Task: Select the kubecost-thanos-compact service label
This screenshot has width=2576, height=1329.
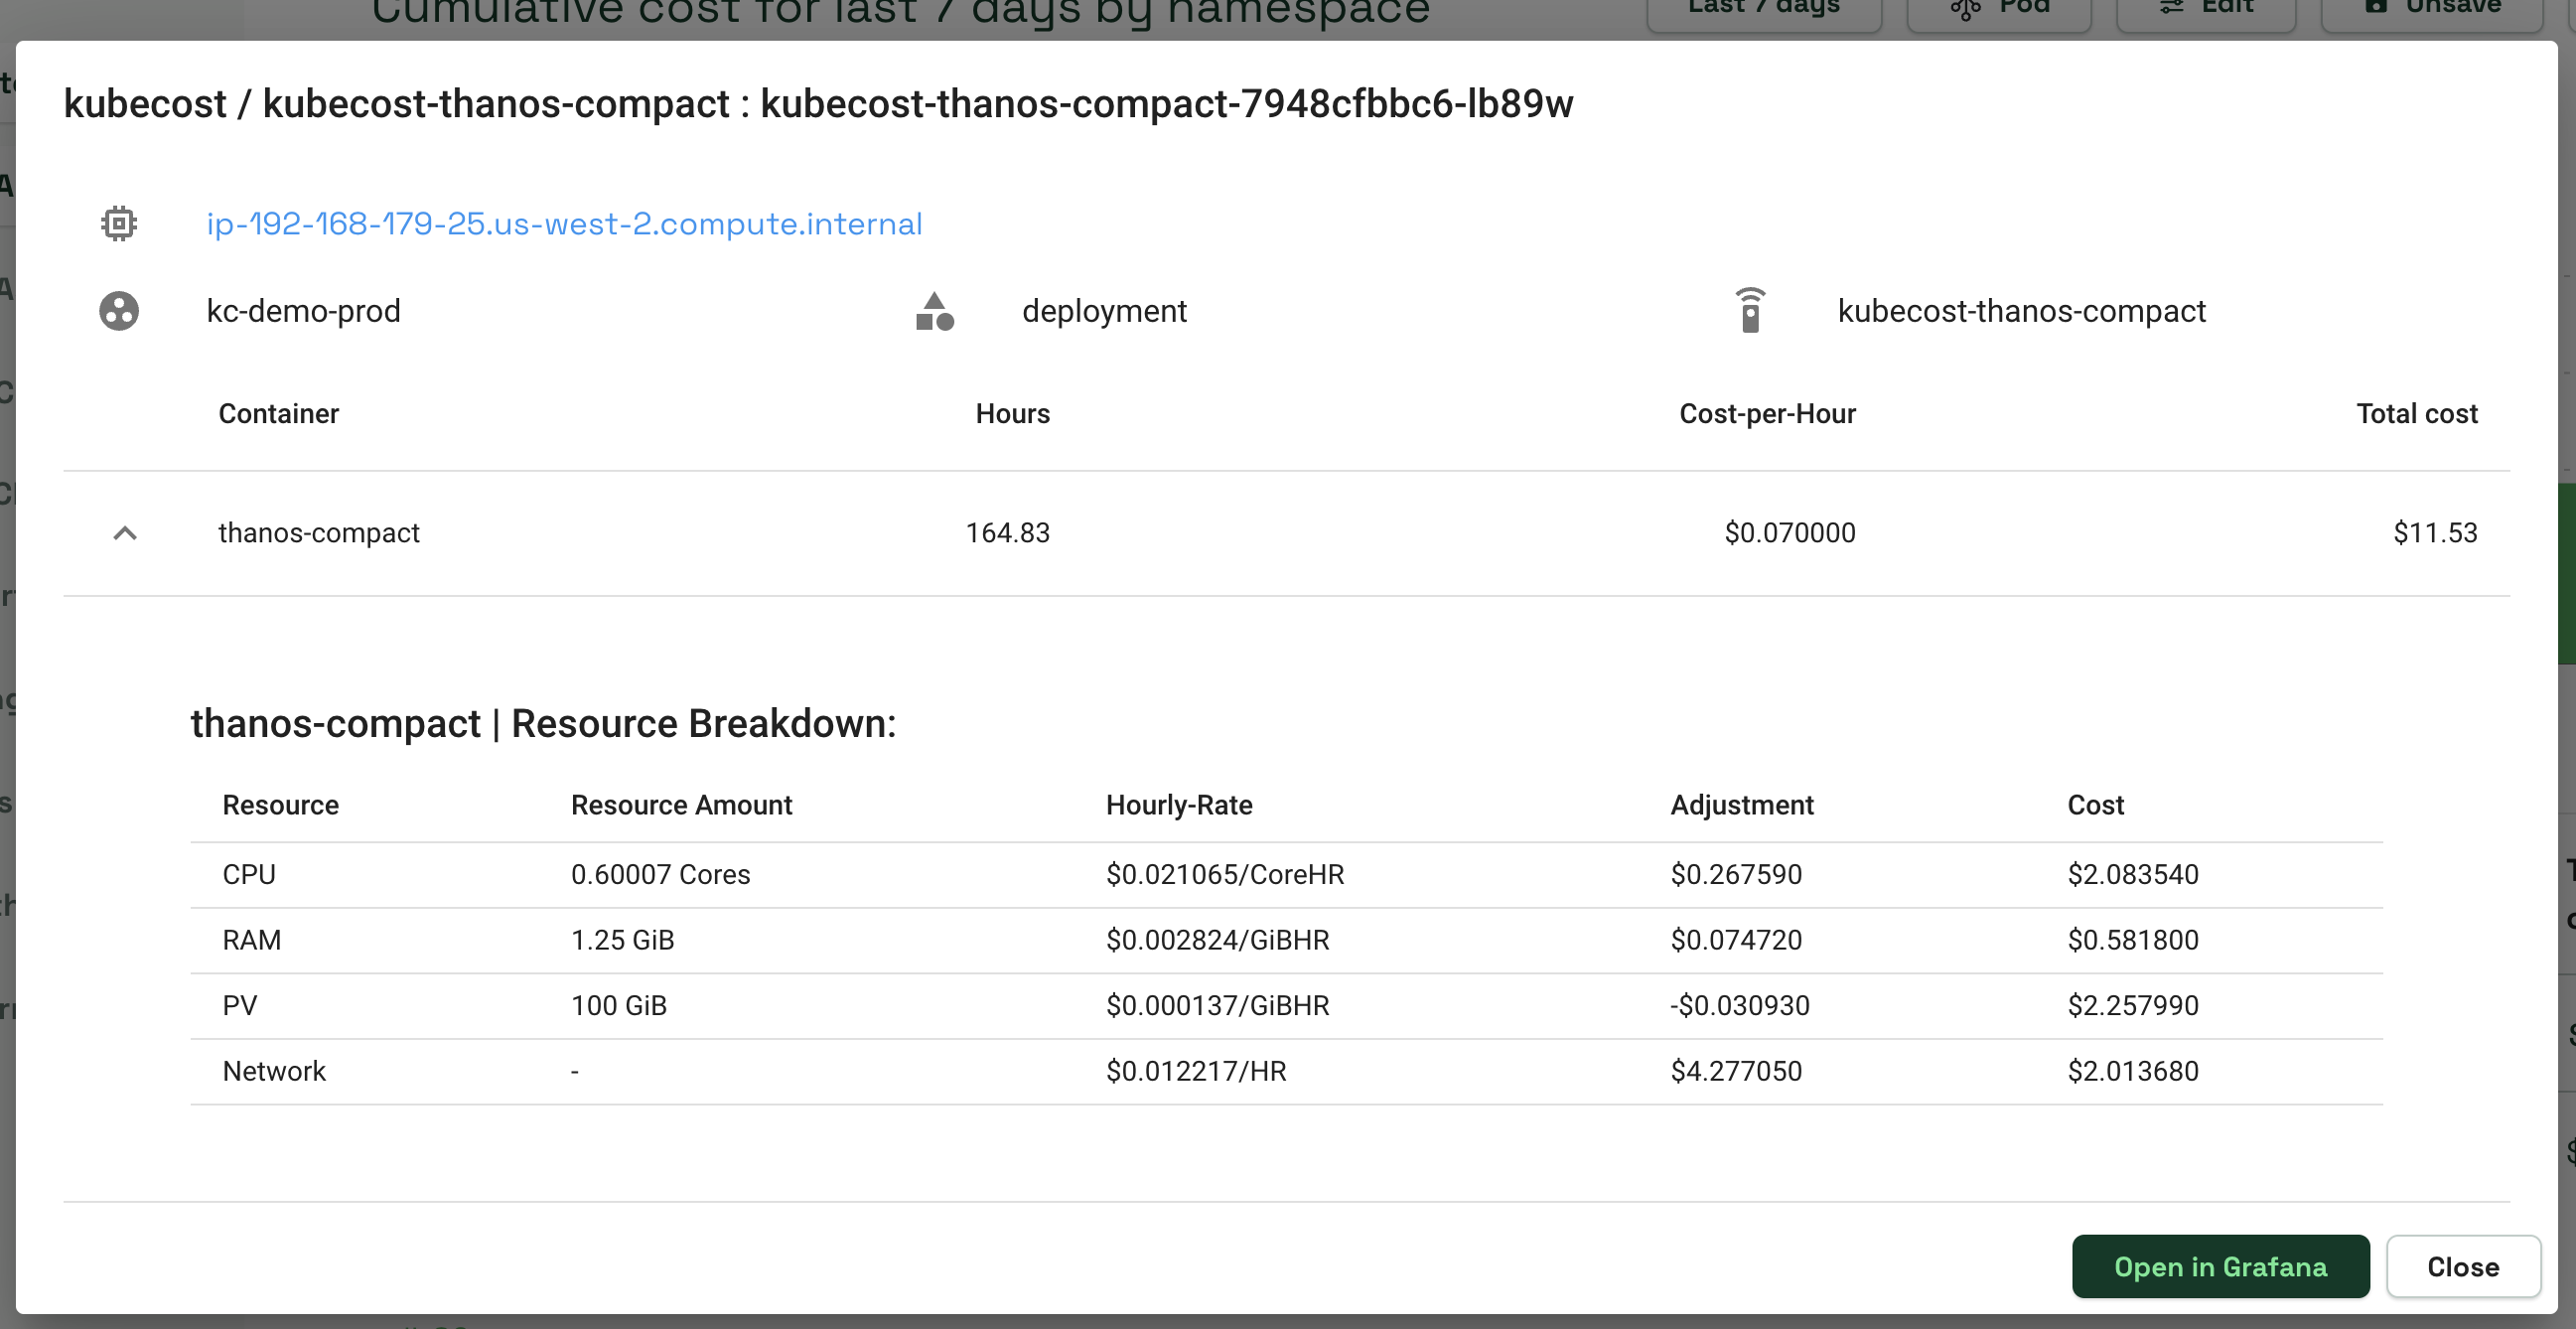Action: [x=2021, y=311]
